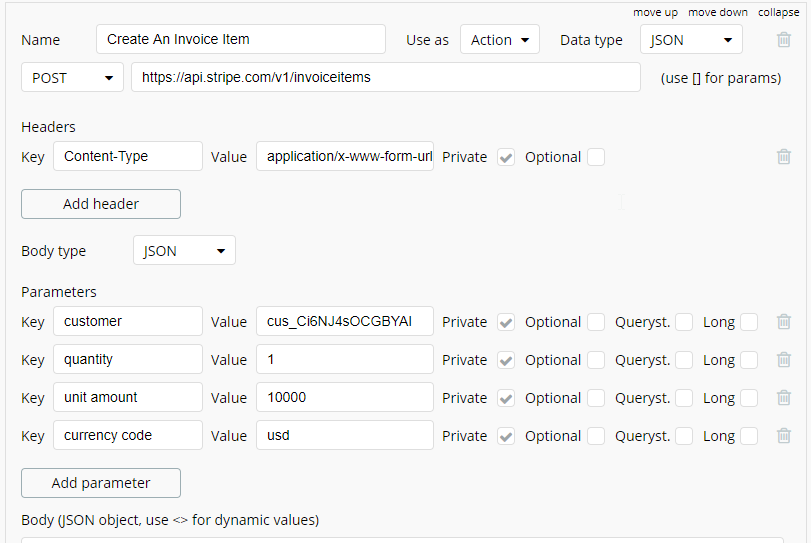The width and height of the screenshot is (811, 543).
Task: Check Querystring box for quantity parameter
Action: [684, 360]
